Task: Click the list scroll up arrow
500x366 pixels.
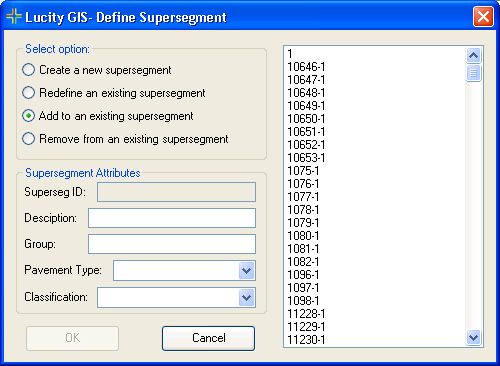Action: tap(473, 55)
